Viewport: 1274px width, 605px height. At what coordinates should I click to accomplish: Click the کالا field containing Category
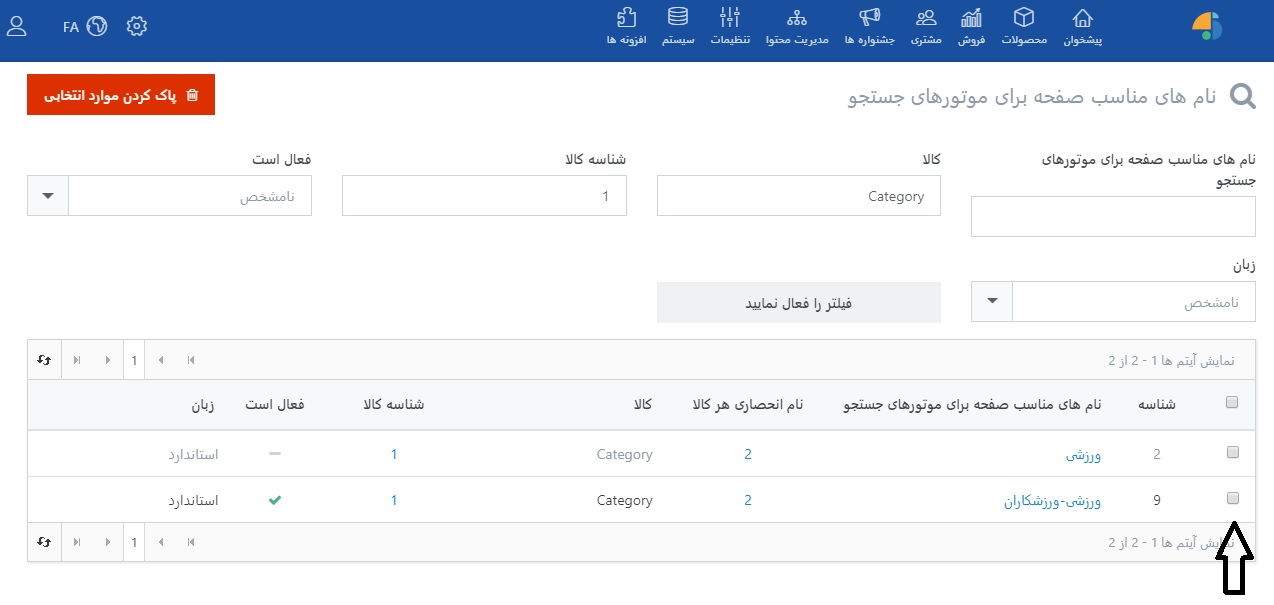(799, 196)
